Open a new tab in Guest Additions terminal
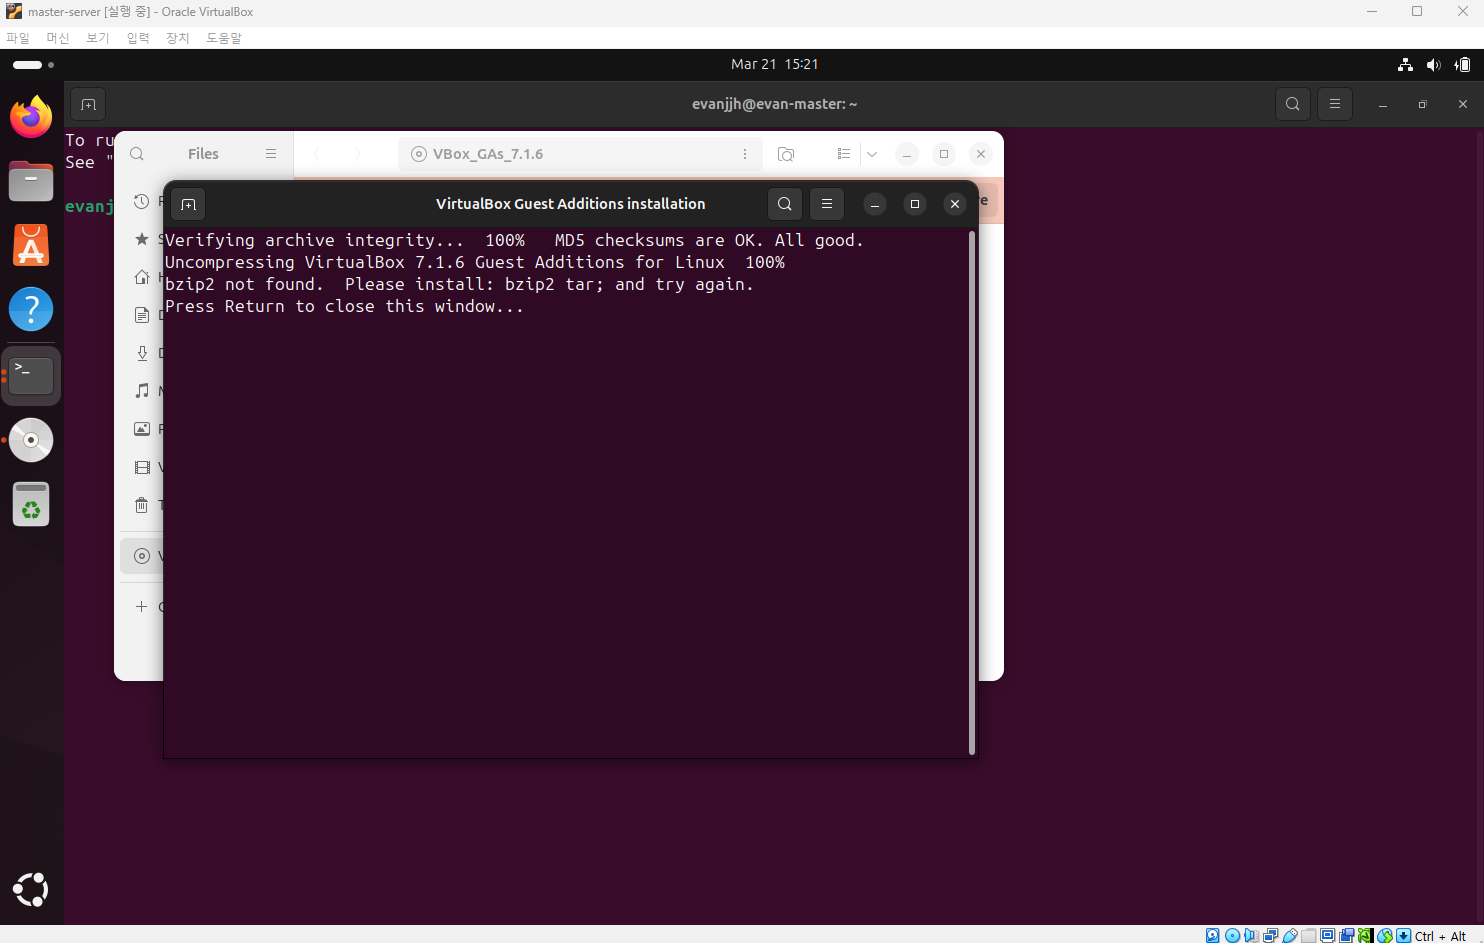 (x=188, y=204)
